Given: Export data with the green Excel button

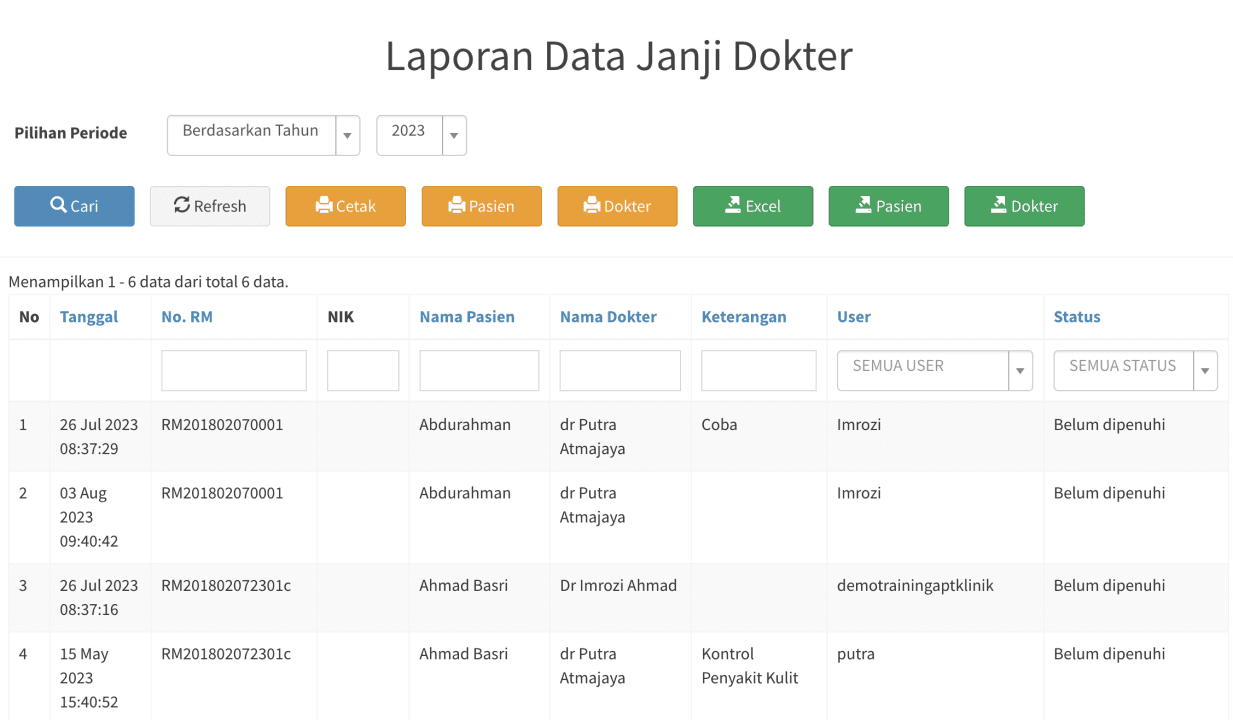Looking at the screenshot, I should coord(753,206).
